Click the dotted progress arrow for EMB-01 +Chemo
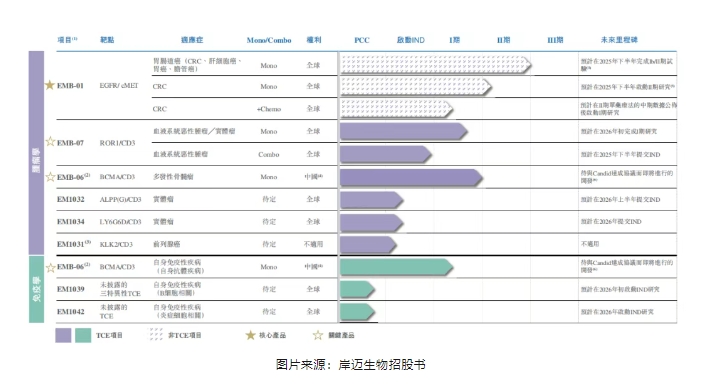Screen dimensions: 715x387 click(x=397, y=109)
